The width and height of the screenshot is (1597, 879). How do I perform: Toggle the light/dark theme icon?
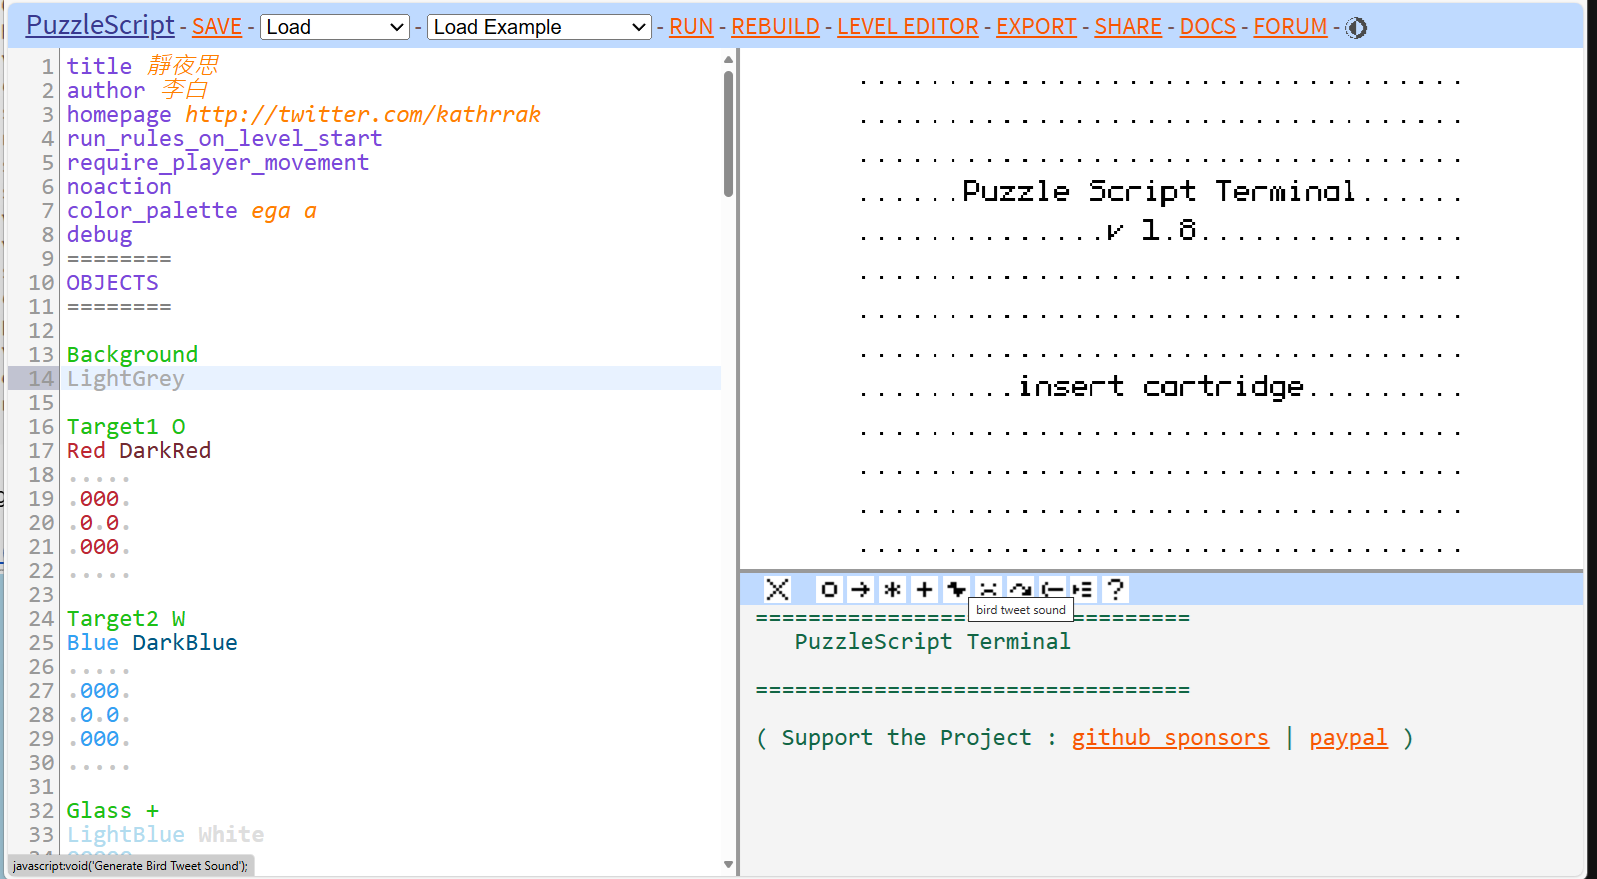[1356, 28]
